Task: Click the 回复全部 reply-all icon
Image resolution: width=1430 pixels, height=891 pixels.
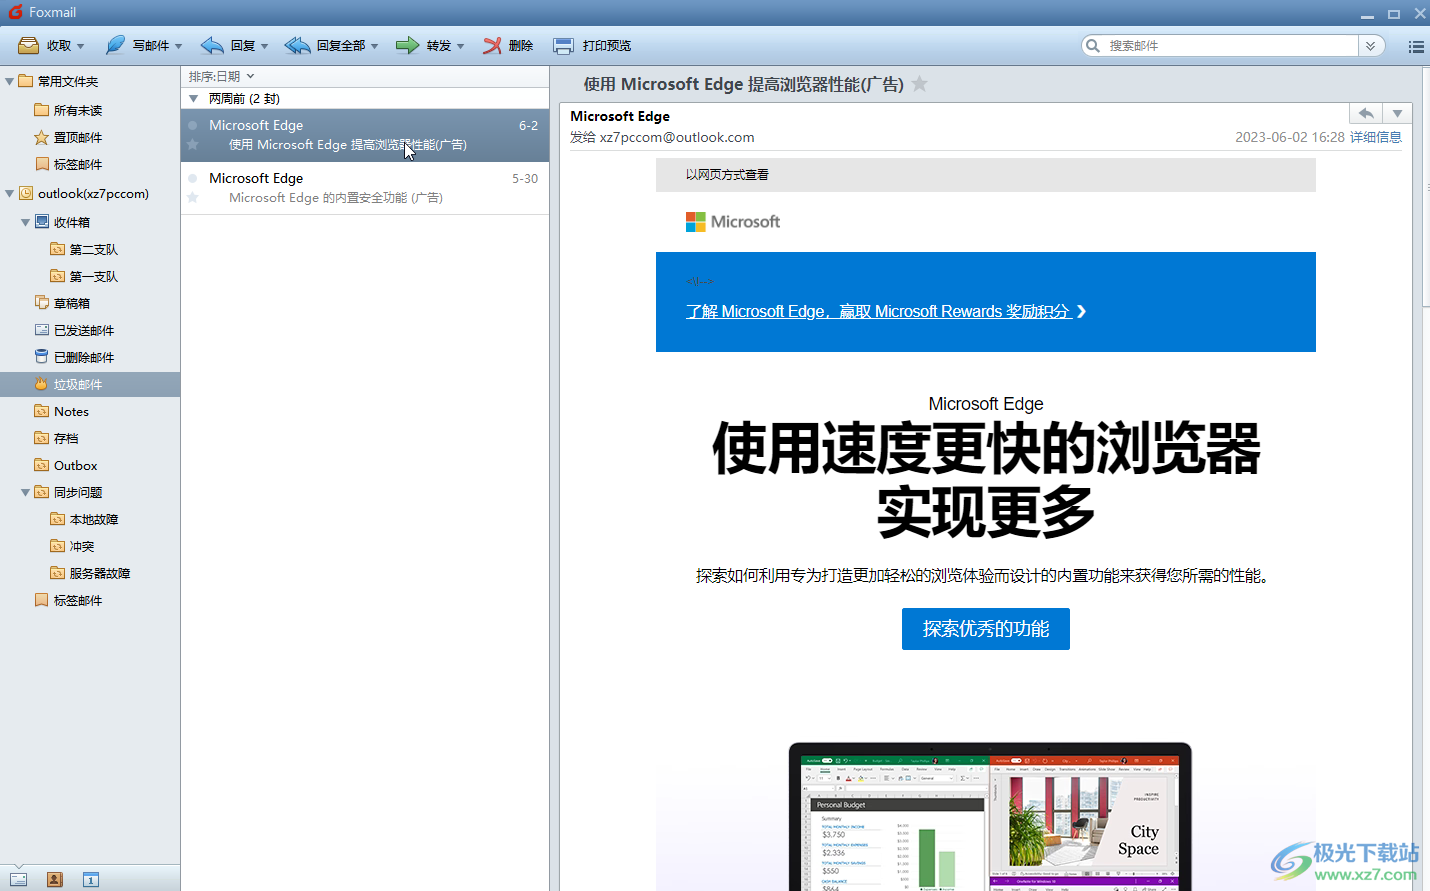Action: pos(297,45)
